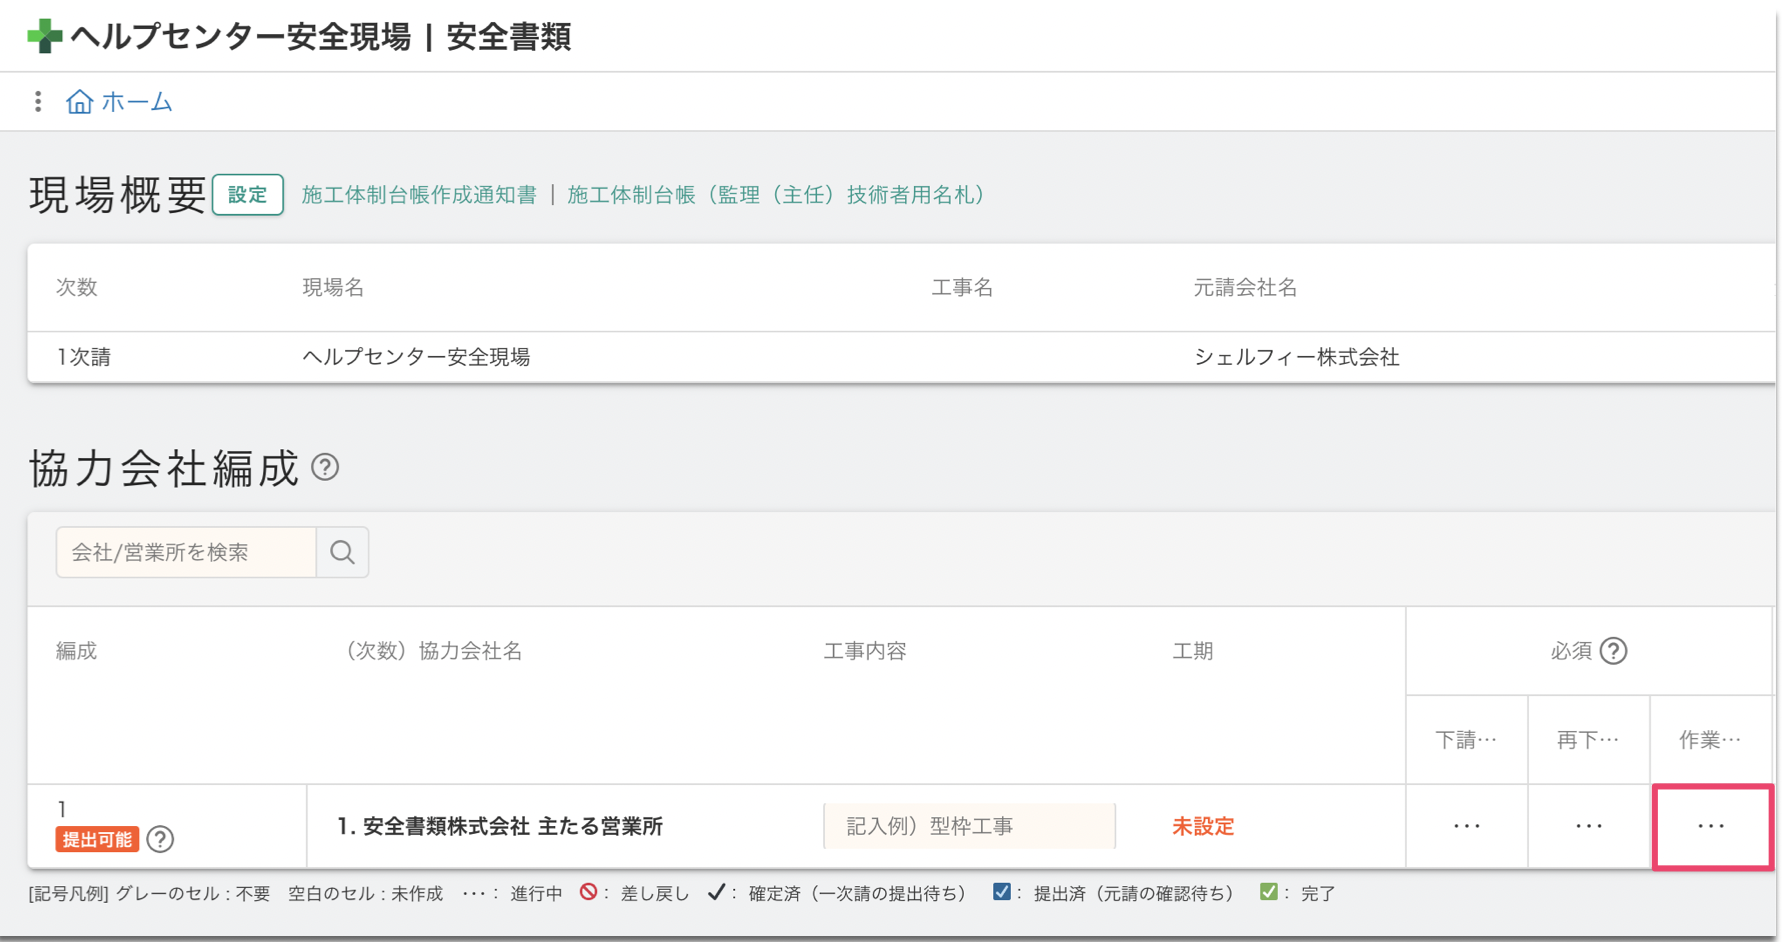Screen dimensions: 1782x942
Task: Open highlighted cell under 作業… column
Action: pyautogui.click(x=1711, y=826)
